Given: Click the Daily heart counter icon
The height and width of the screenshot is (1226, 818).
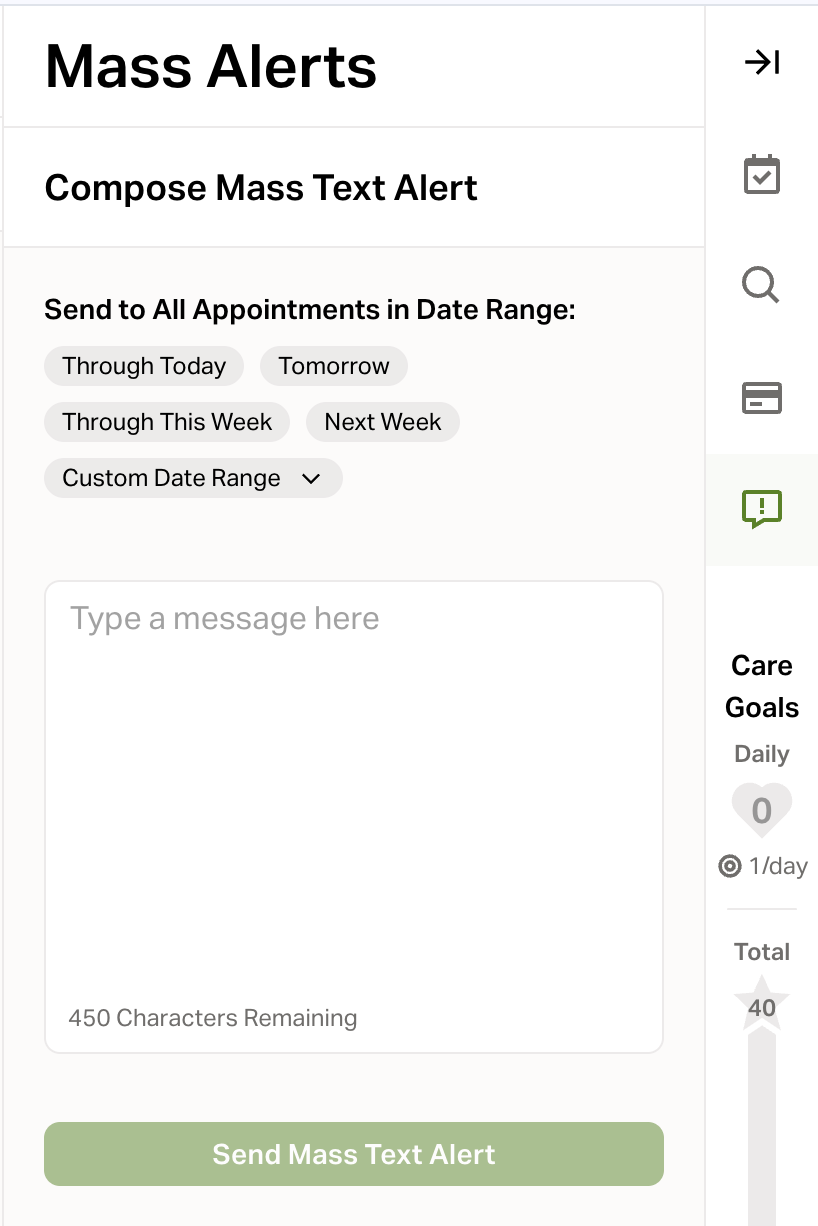Looking at the screenshot, I should coord(762,810).
